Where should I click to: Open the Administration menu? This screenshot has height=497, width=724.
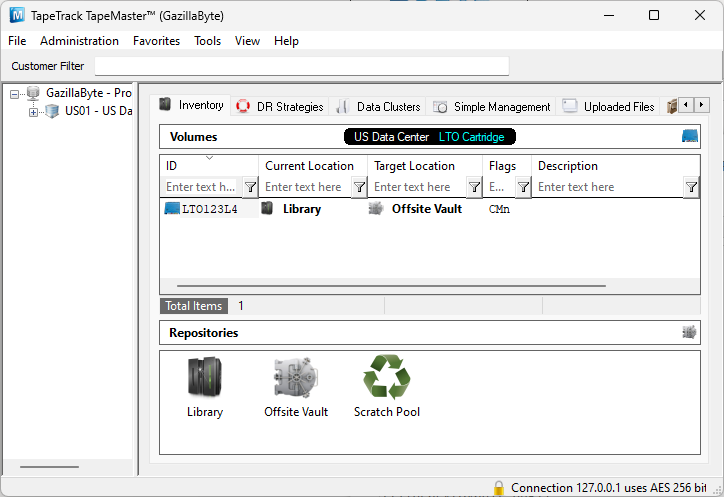point(79,41)
